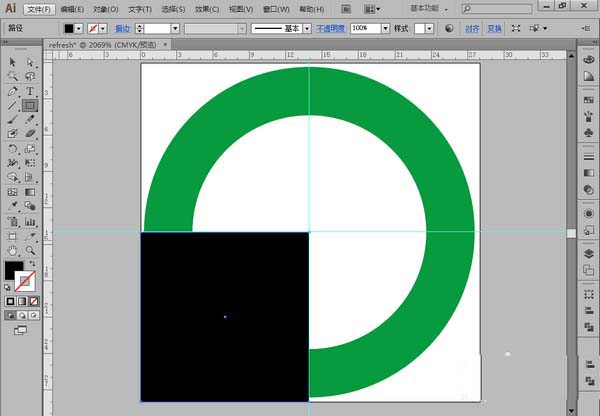Select the Line Segment tool

pos(12,105)
